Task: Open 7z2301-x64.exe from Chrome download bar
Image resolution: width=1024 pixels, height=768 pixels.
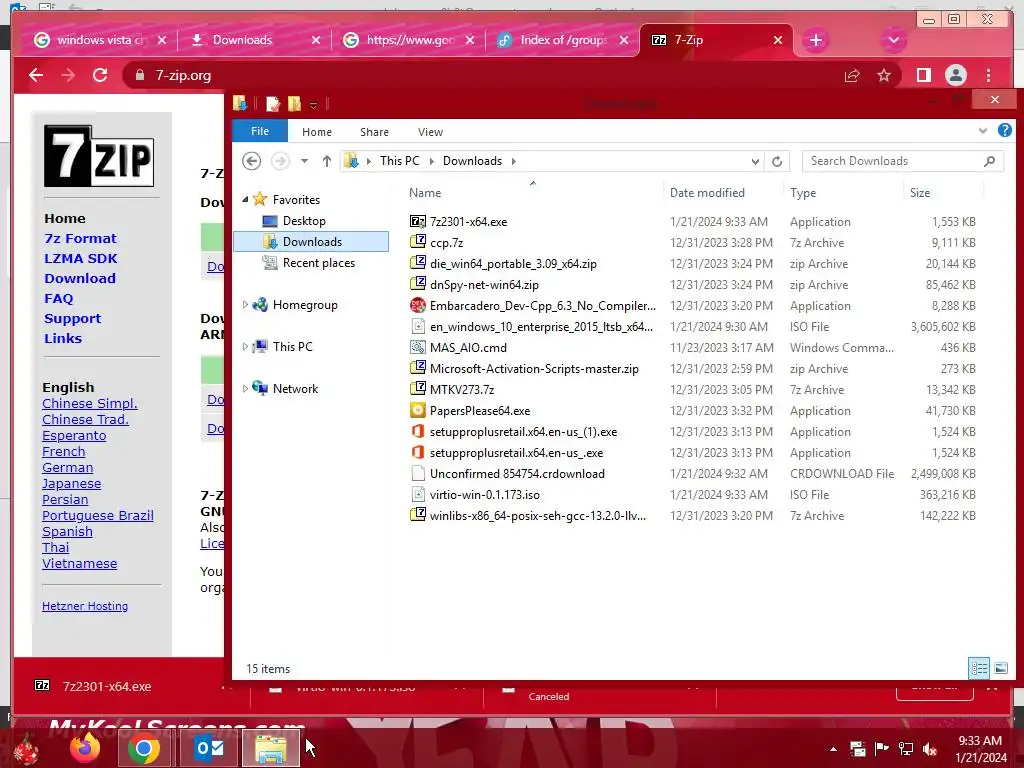Action: [106, 686]
